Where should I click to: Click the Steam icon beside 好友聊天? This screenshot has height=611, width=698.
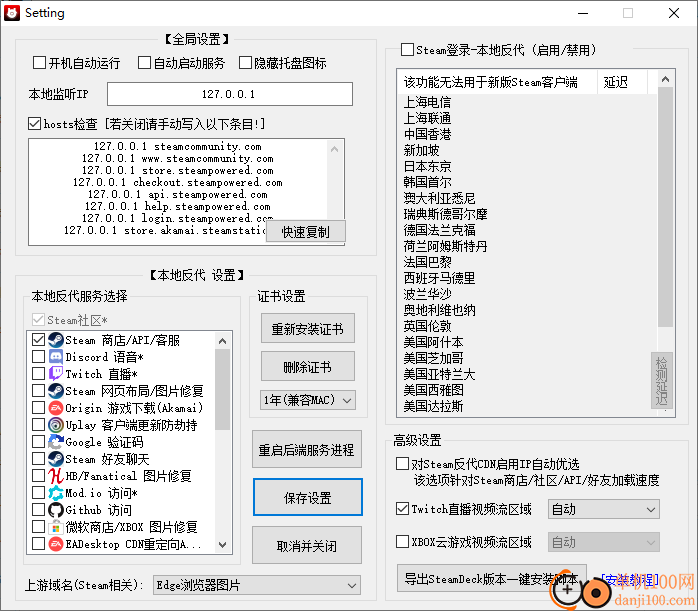pyautogui.click(x=56, y=459)
